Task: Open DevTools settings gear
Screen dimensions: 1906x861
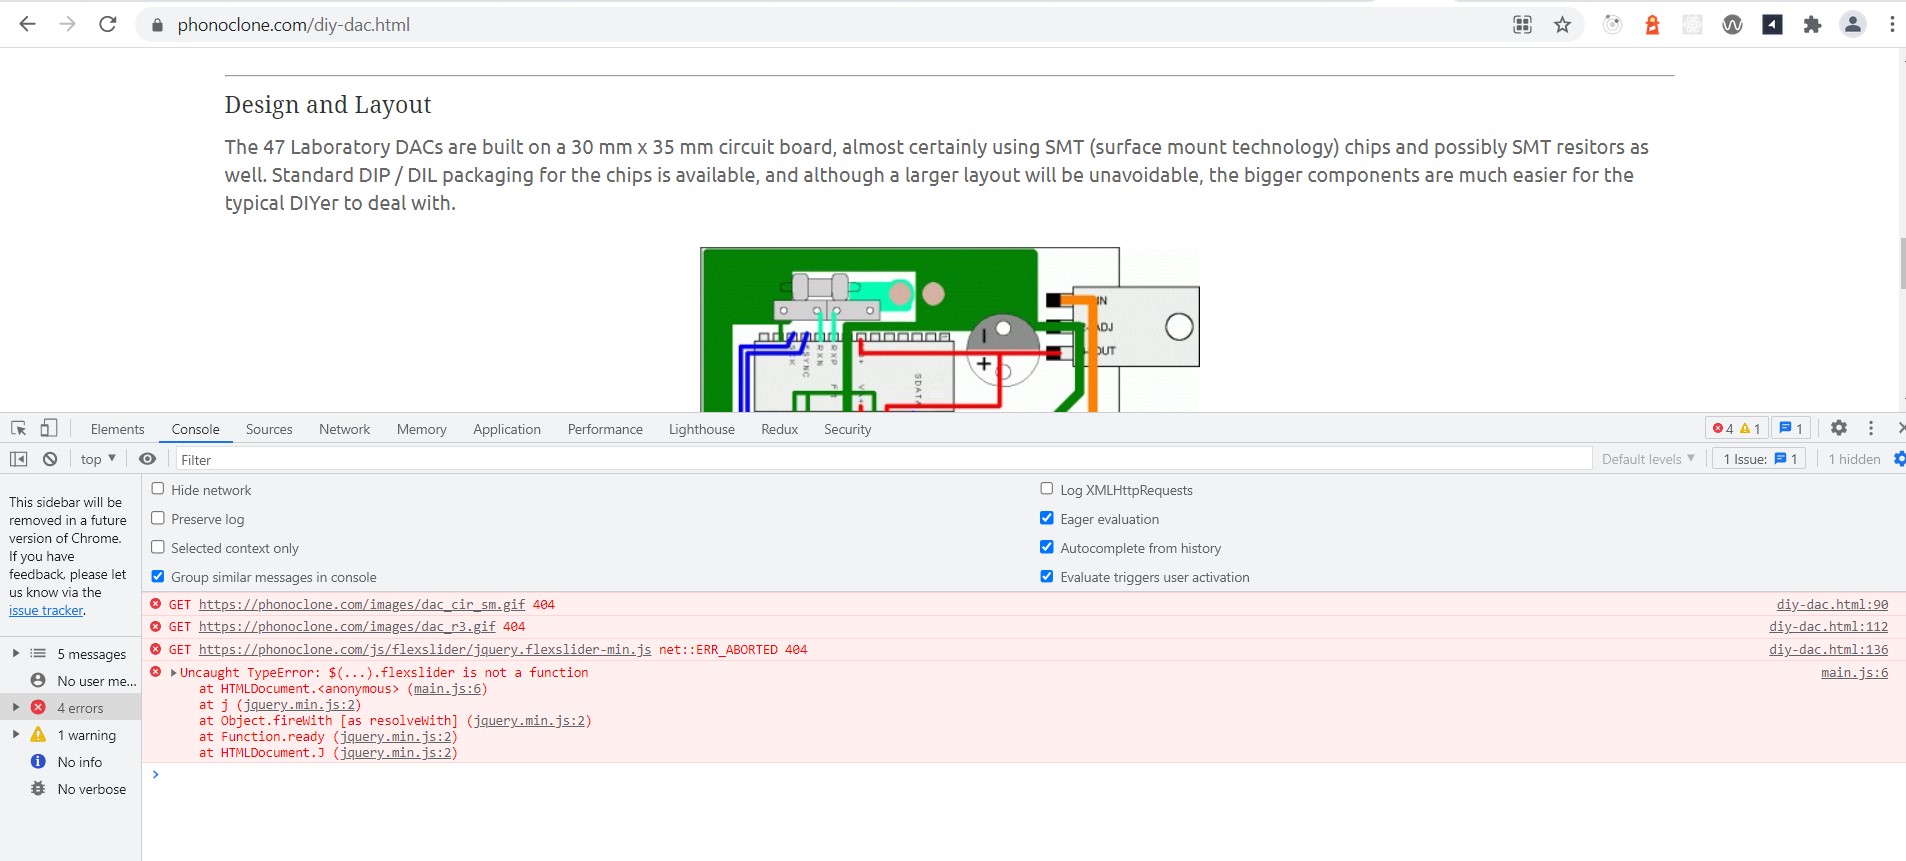Action: [1838, 428]
